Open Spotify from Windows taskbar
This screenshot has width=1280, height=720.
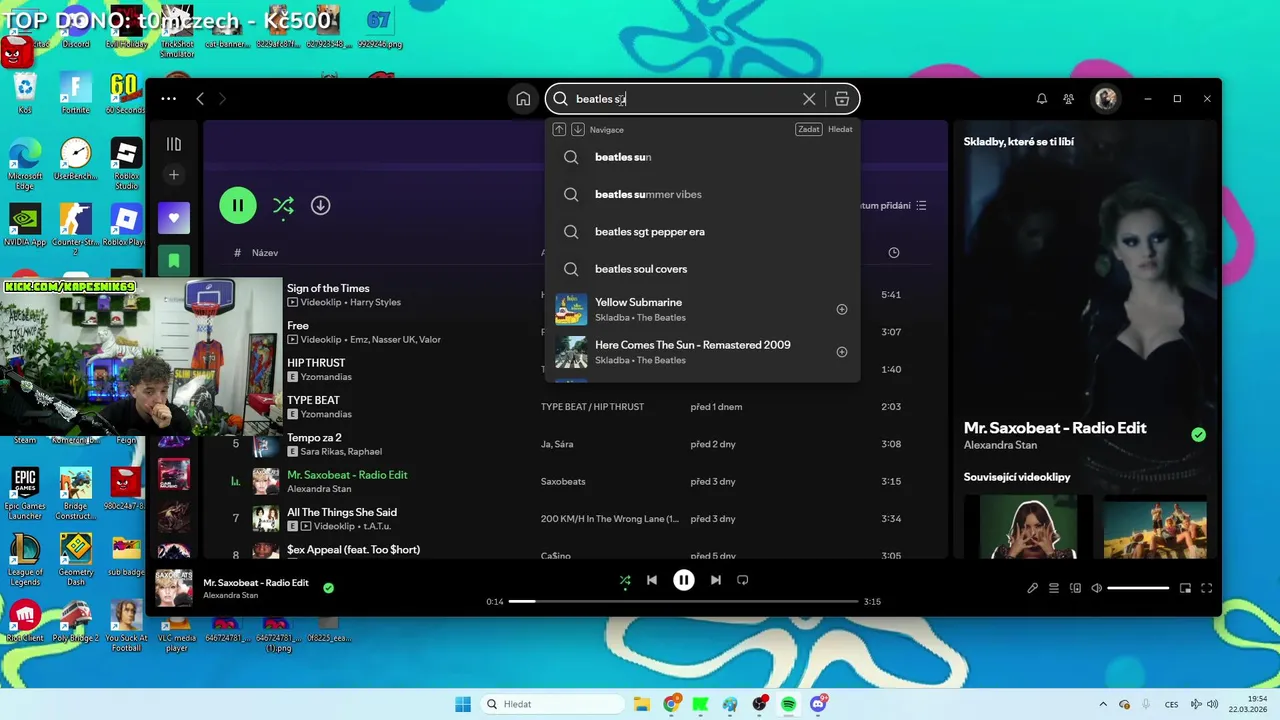[789, 704]
